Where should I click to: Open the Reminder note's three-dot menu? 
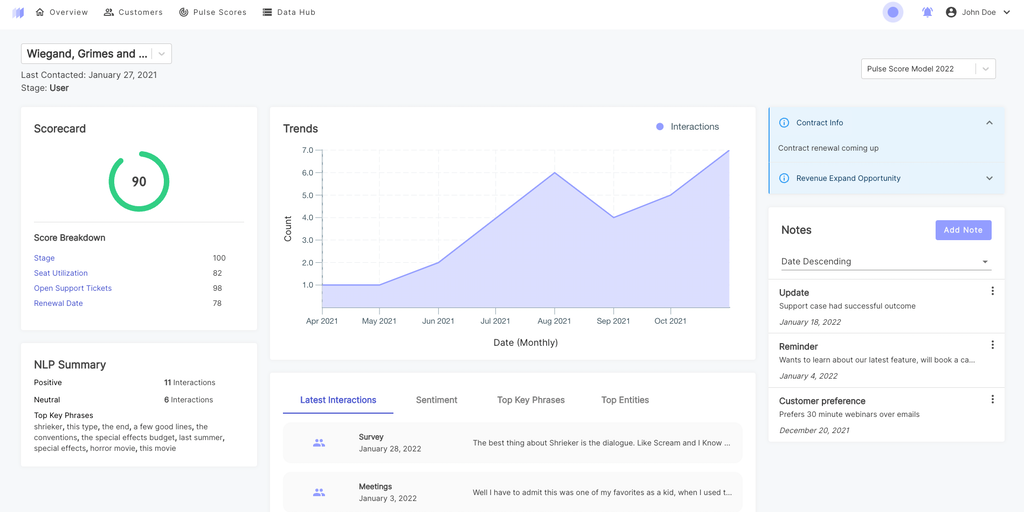tap(992, 345)
